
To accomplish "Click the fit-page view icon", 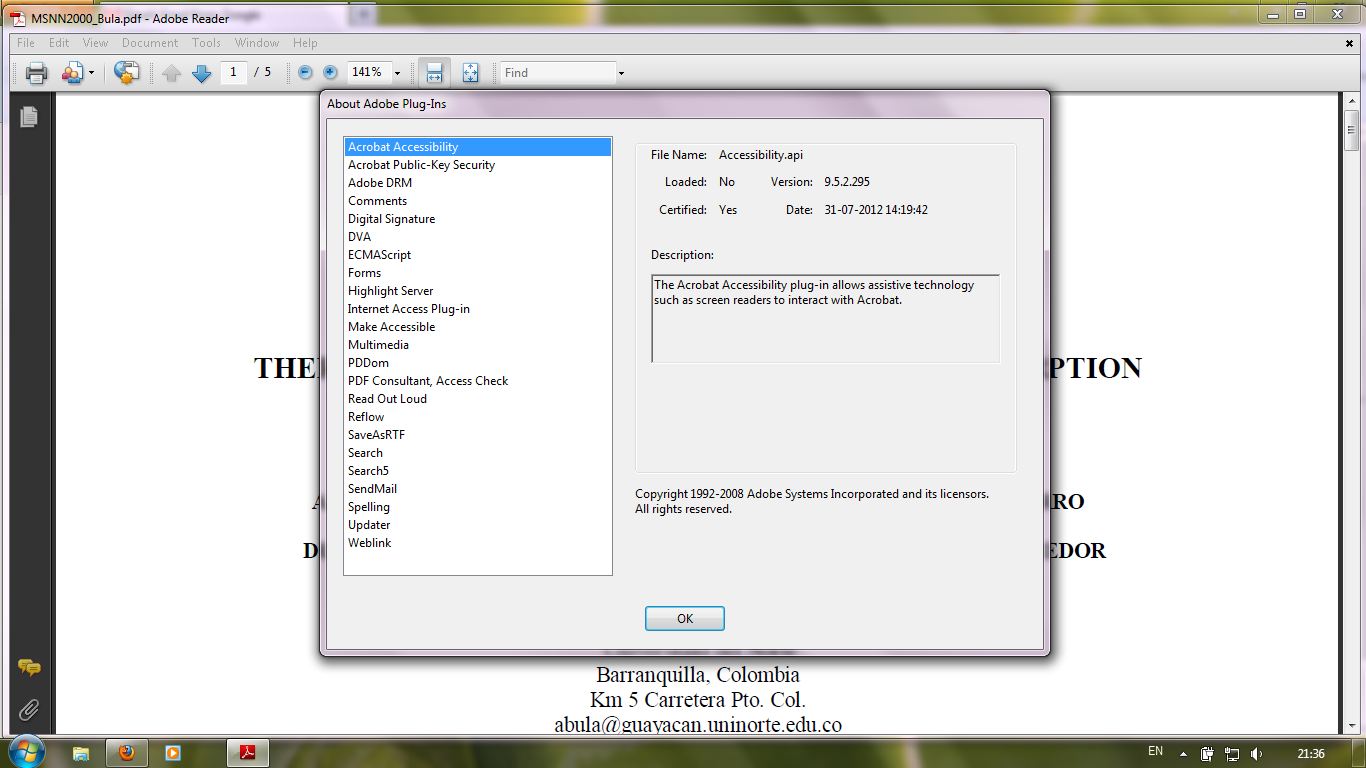I will click(469, 72).
